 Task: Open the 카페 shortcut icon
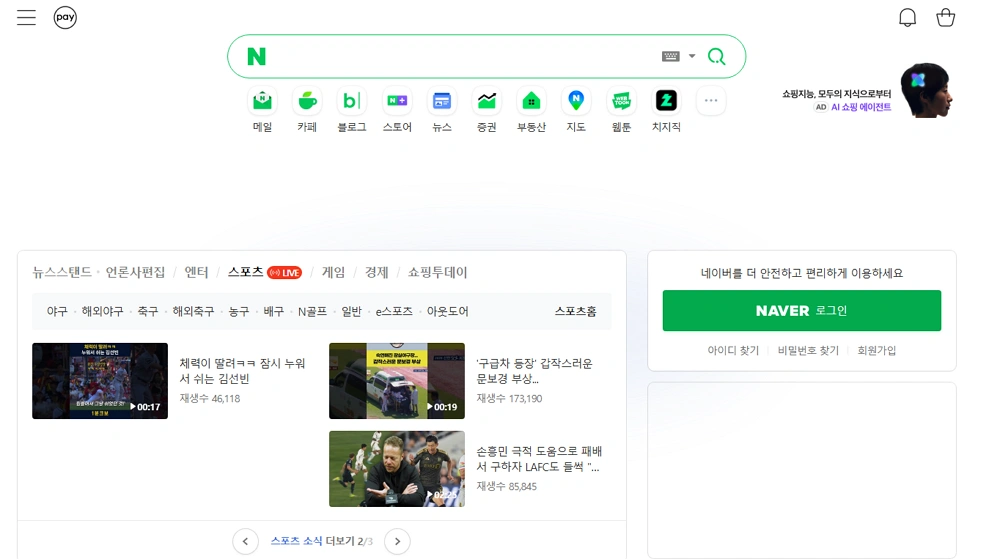pyautogui.click(x=307, y=101)
